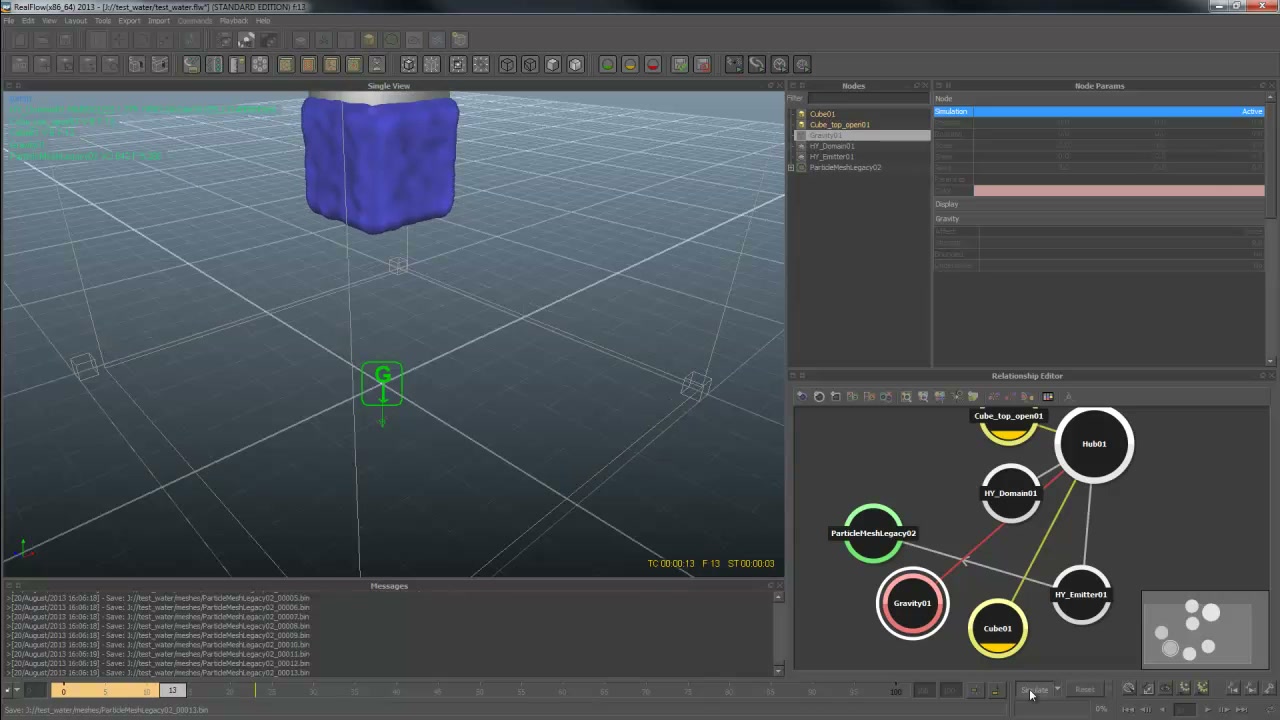Open the Import menu
This screenshot has height=720, width=1280.
click(158, 21)
